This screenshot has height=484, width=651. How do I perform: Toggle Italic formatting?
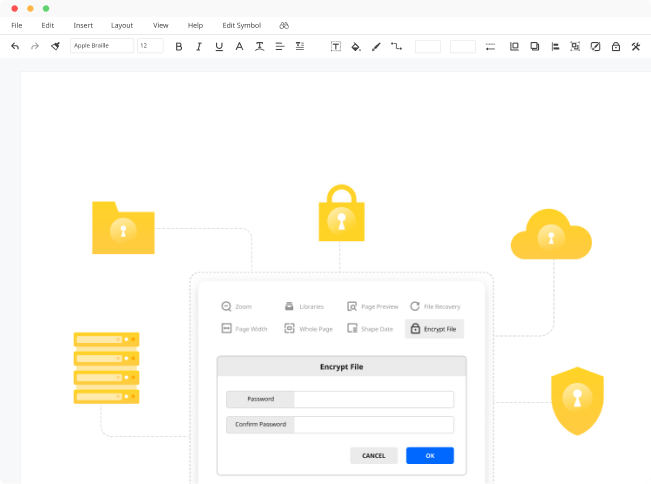click(199, 46)
